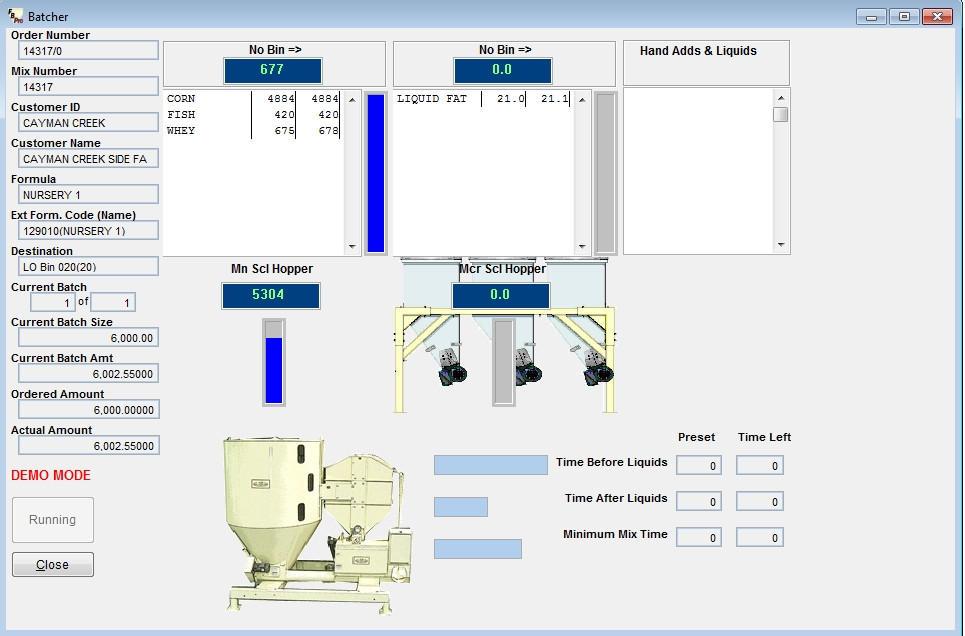Screen dimensions: 965x636
Task: Click the Minimum Mix Time preset field
Action: click(x=697, y=536)
